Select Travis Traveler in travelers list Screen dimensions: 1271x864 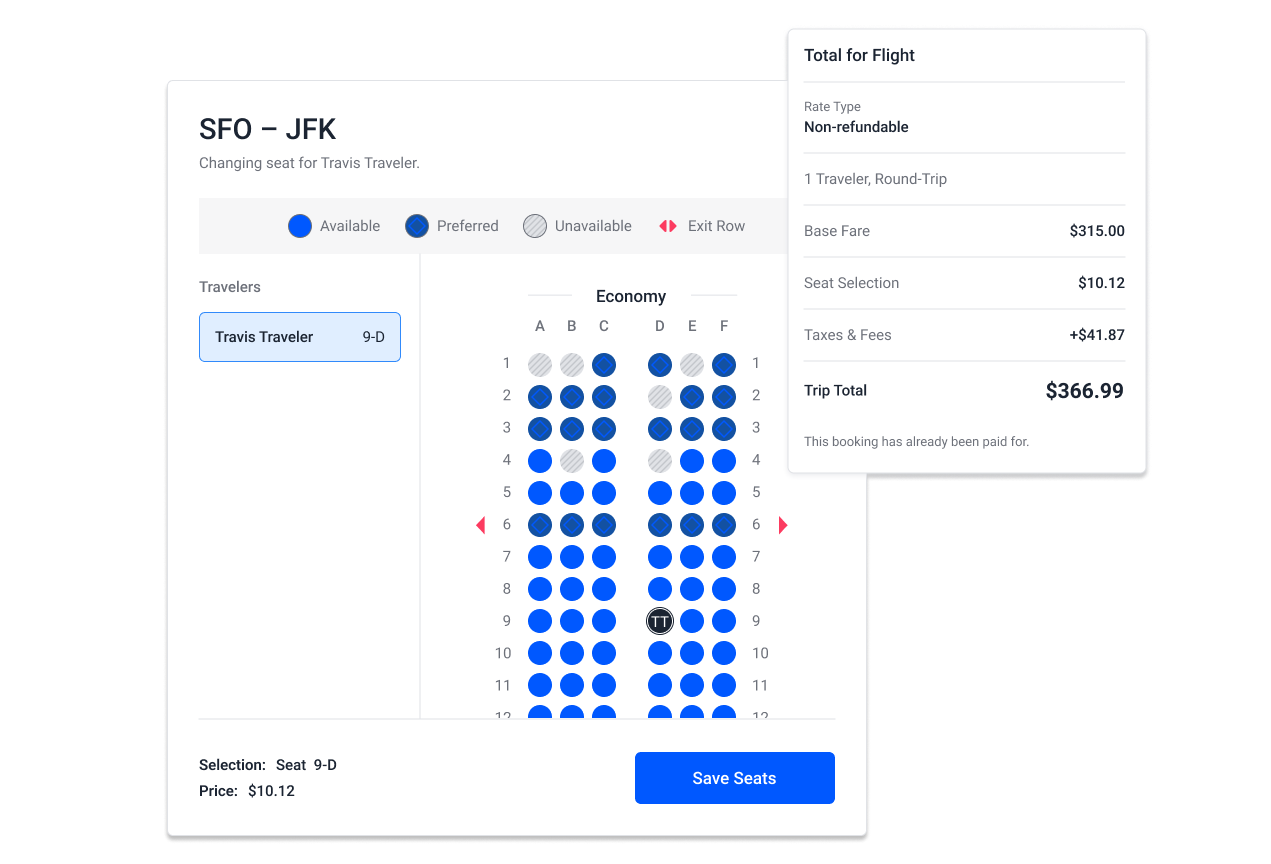300,337
